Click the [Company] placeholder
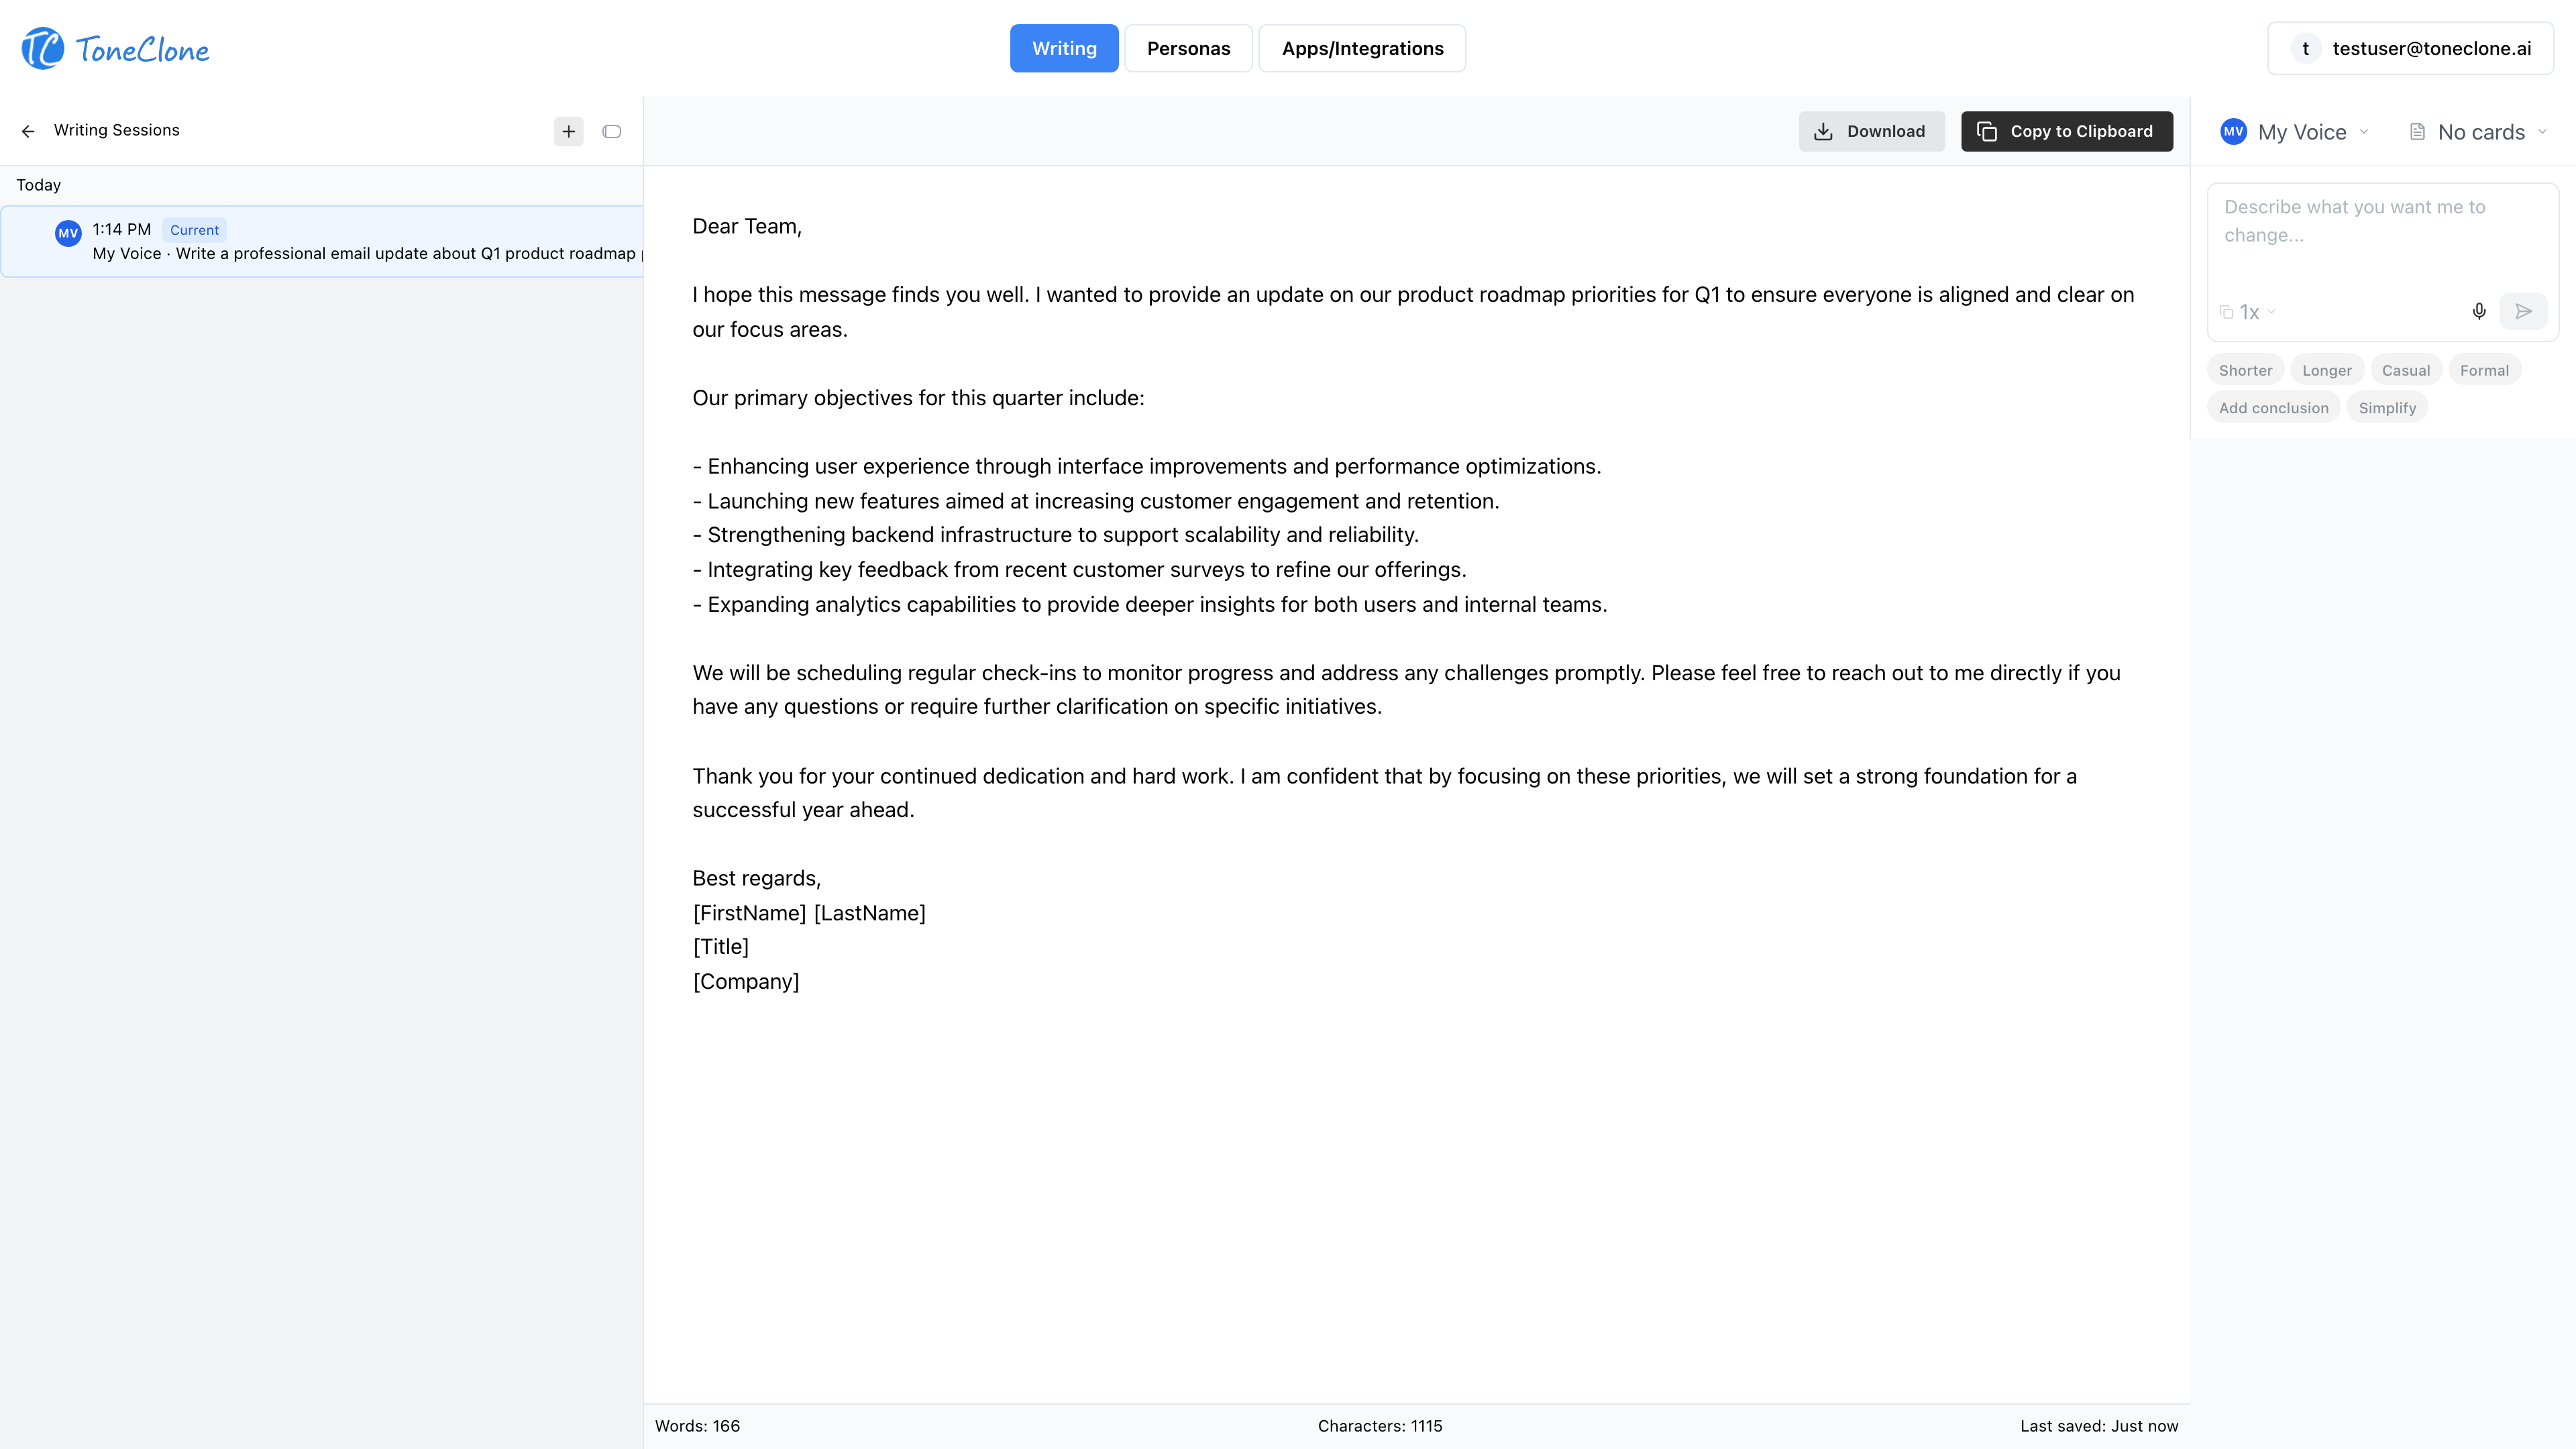The height and width of the screenshot is (1449, 2576). click(x=746, y=981)
